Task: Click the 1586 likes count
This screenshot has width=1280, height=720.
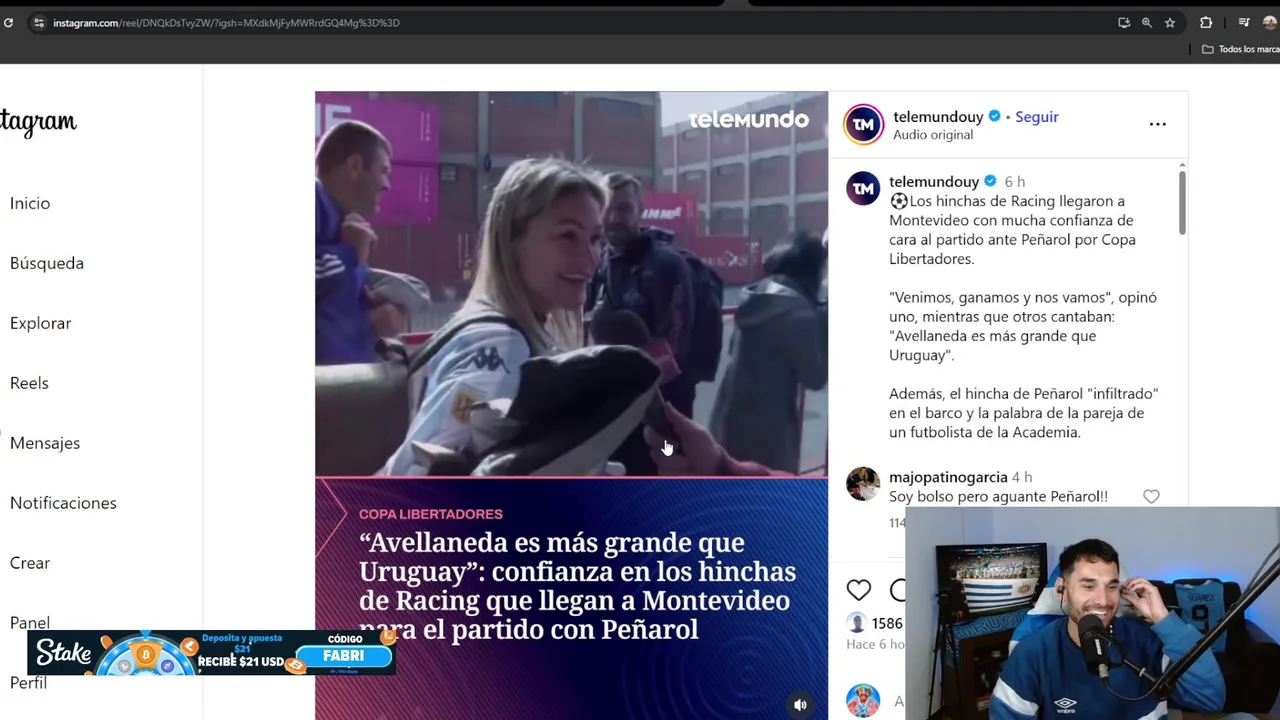Action: coord(887,623)
